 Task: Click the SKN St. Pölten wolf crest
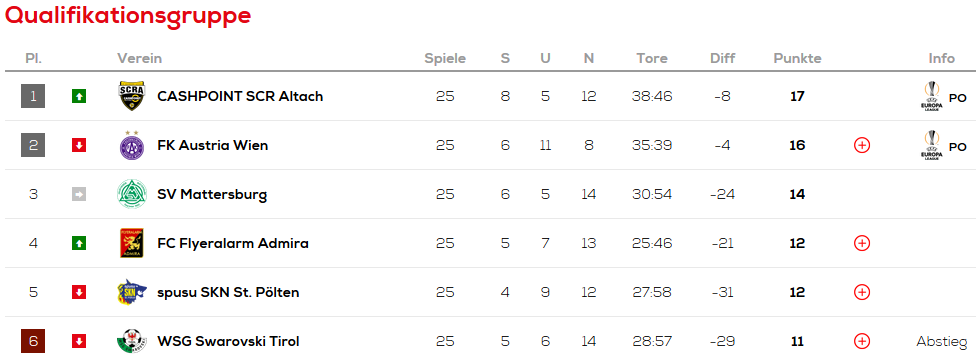point(131,292)
